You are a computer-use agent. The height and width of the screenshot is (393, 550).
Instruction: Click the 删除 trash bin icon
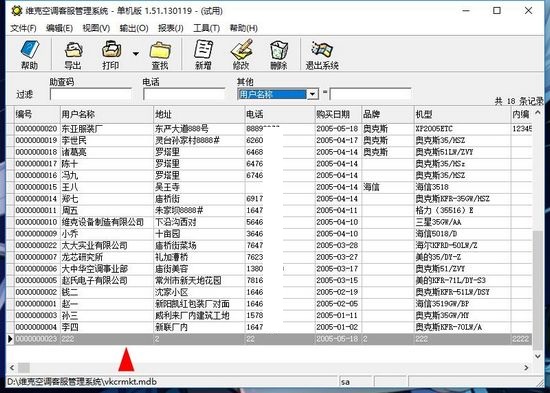tap(279, 50)
